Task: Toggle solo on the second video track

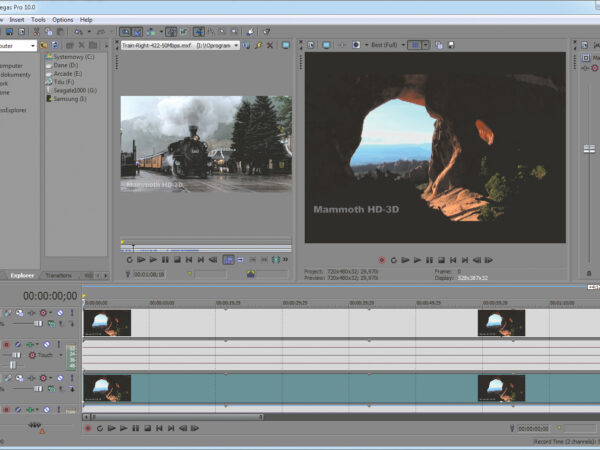Action: (70, 377)
